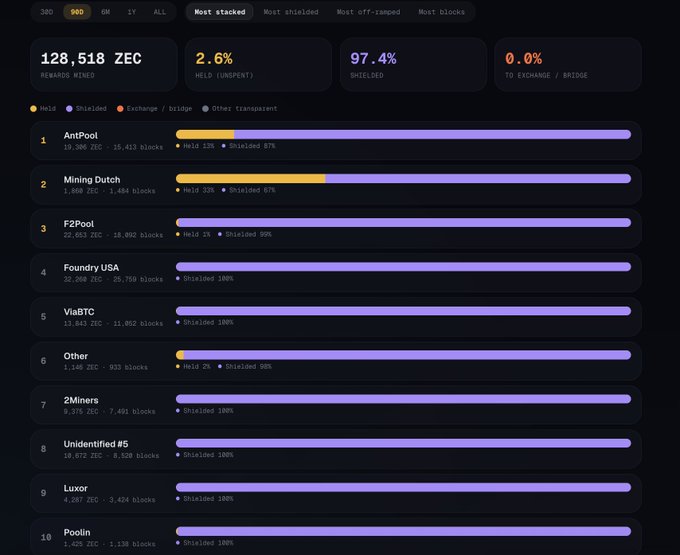This screenshot has width=680, height=555.
Task: Click 2Miners' '7,491 blocks' stats line
Action: (109, 412)
